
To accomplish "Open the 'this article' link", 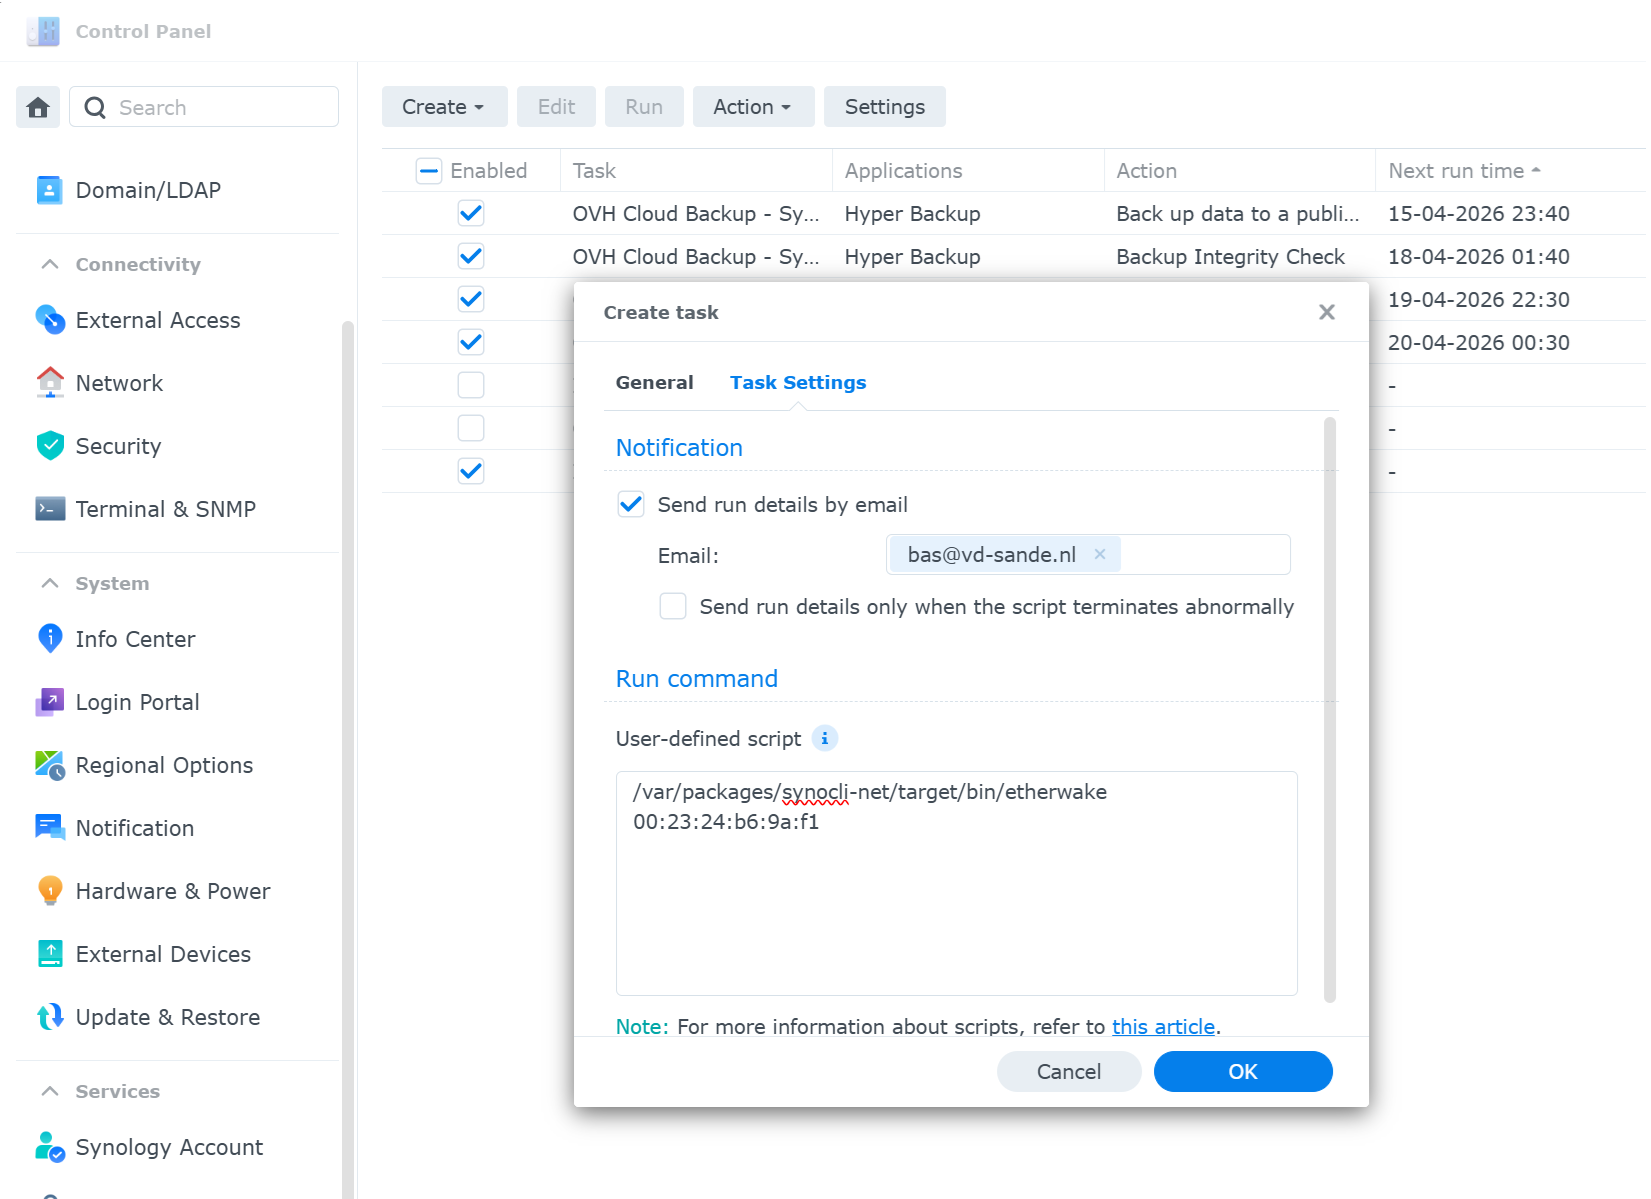I will tap(1163, 1027).
